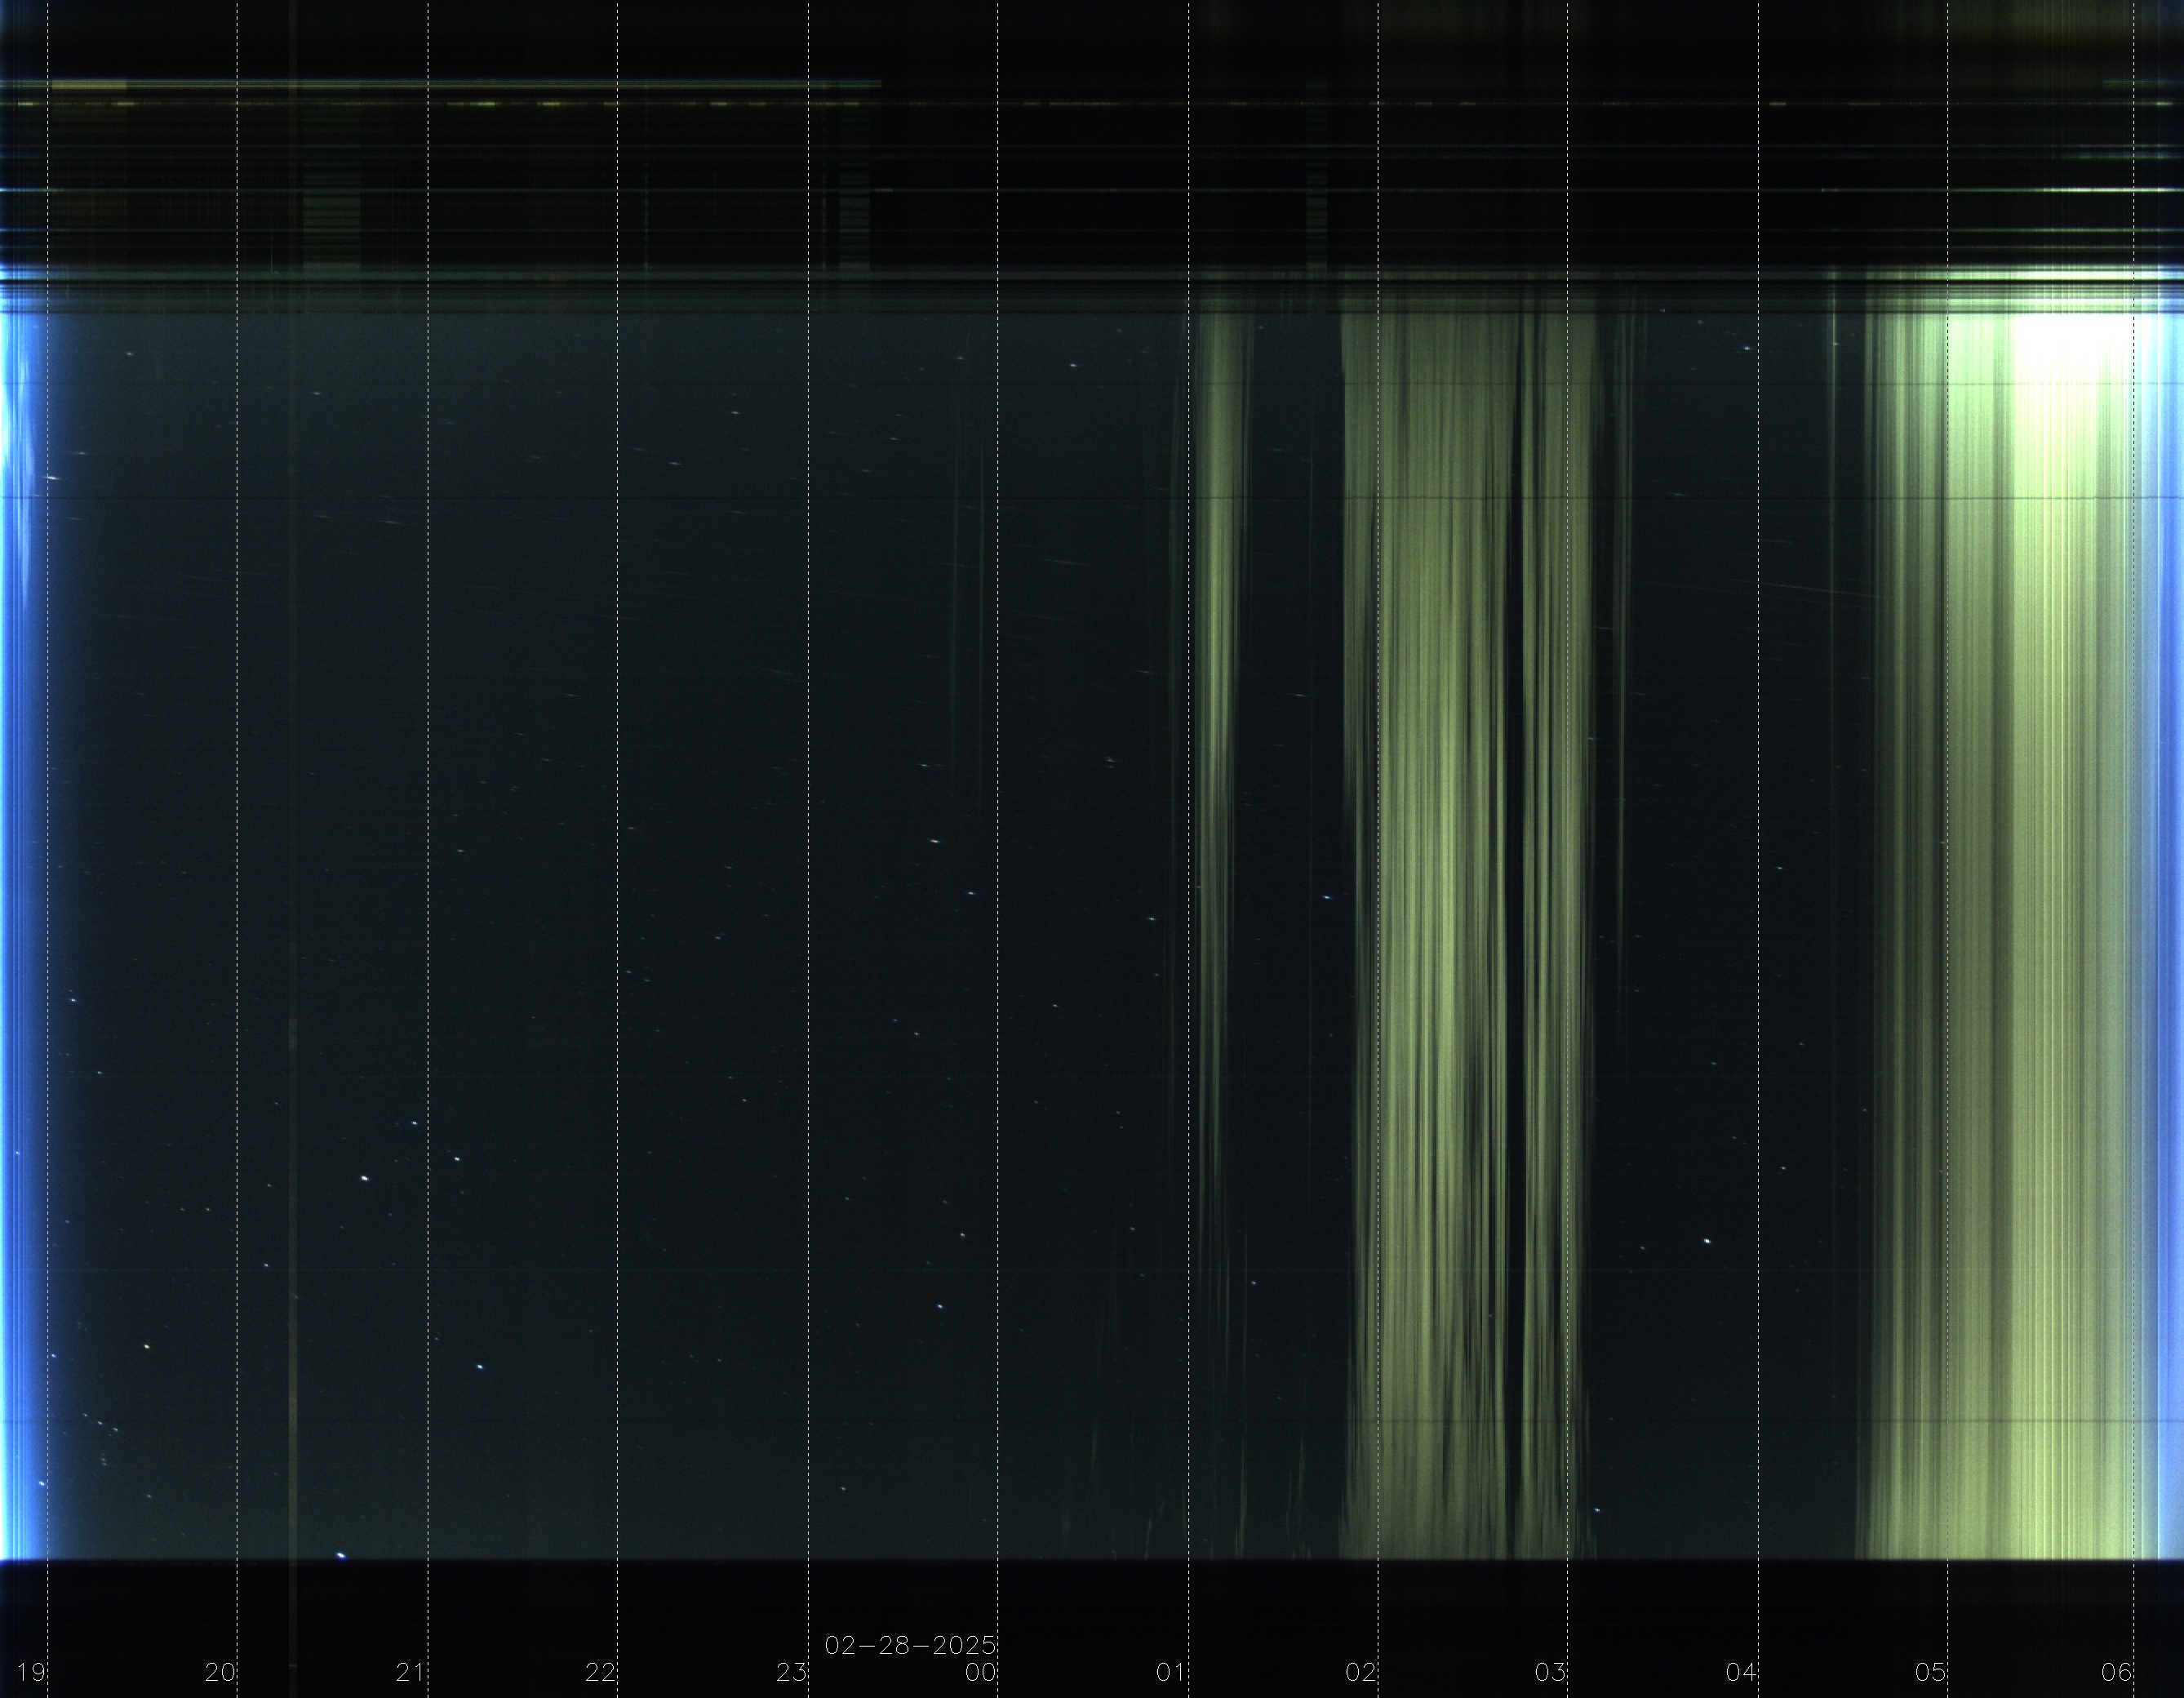This screenshot has height=1698, width=2184.
Task: Click the 05 hour label
Action: point(1931,1672)
